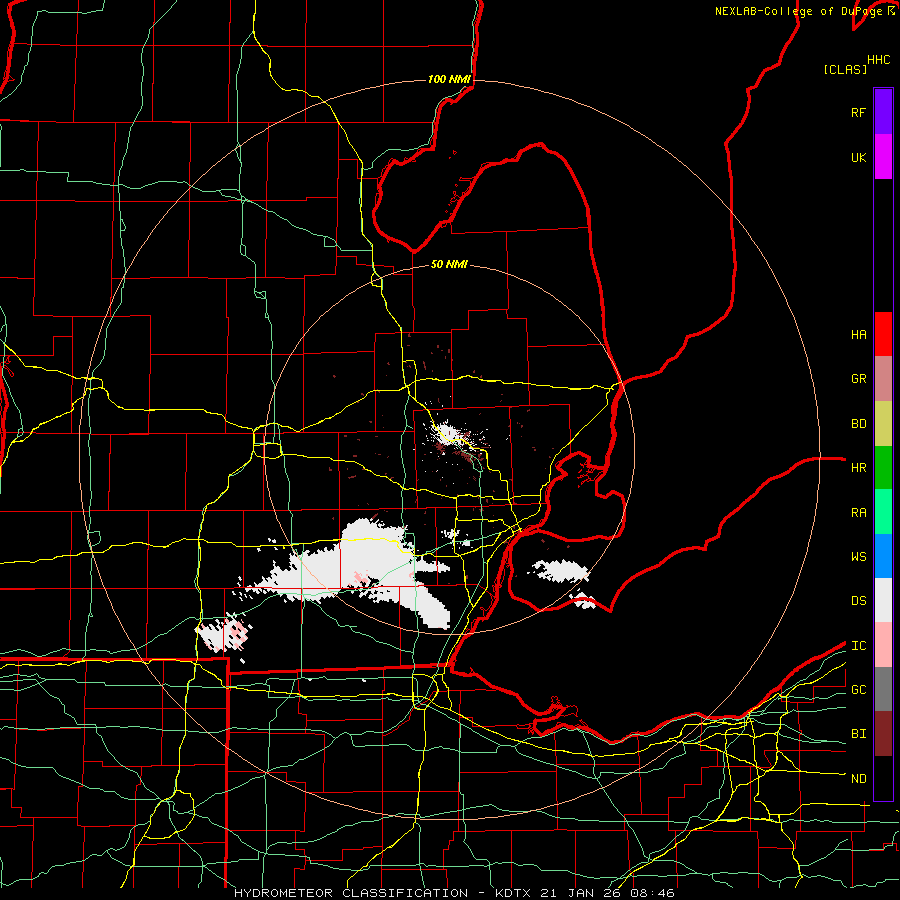This screenshot has width=900, height=900.
Task: Click the UK legend label
Action: click(858, 157)
